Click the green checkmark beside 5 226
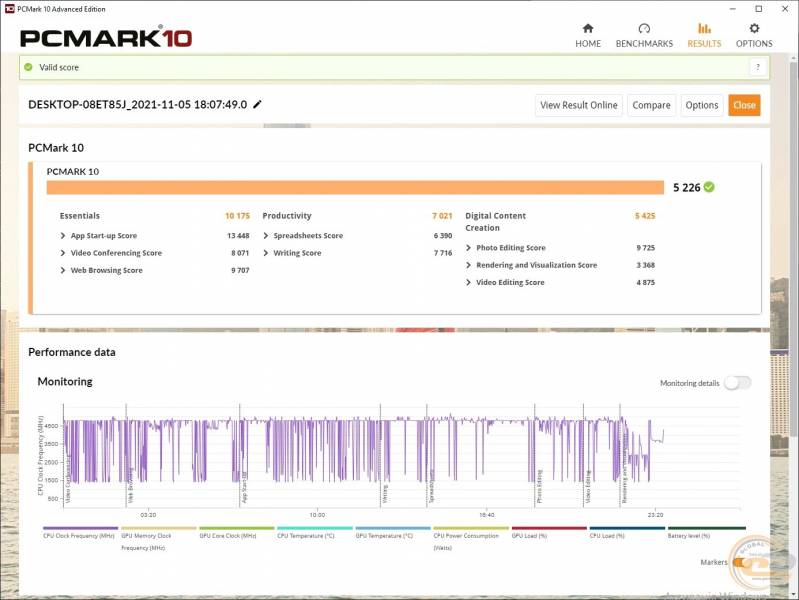Viewport: 799px width, 600px height. pos(709,187)
